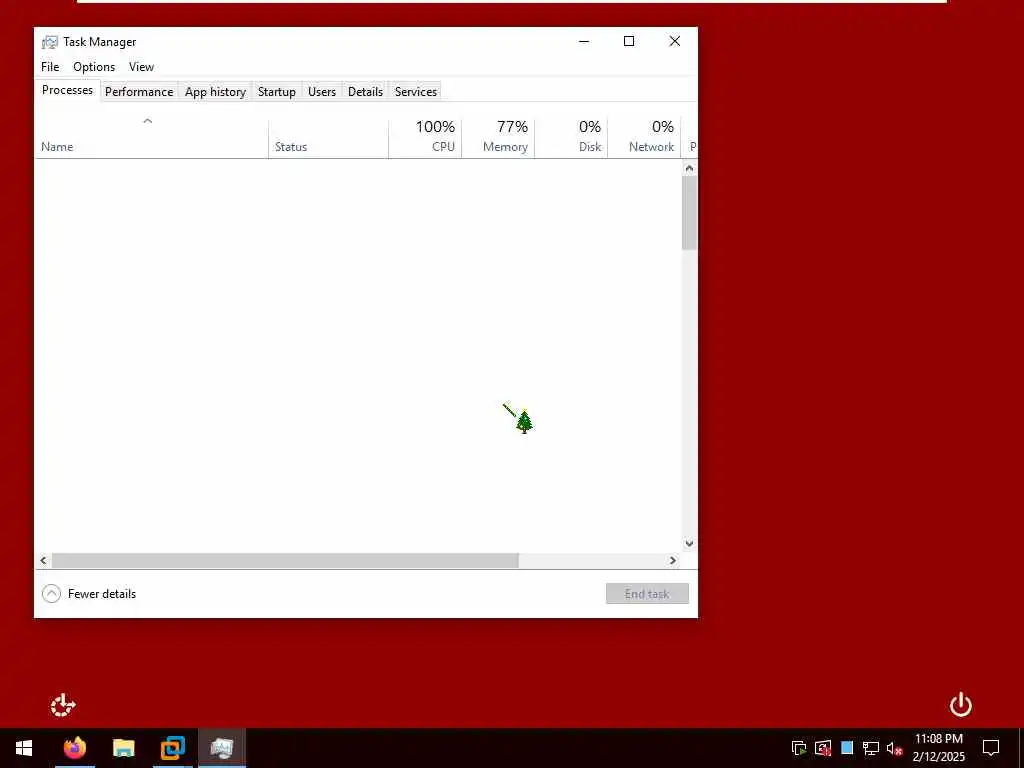This screenshot has width=1024, height=768.
Task: Click the horizontal scrollbar thumb
Action: [x=285, y=560]
